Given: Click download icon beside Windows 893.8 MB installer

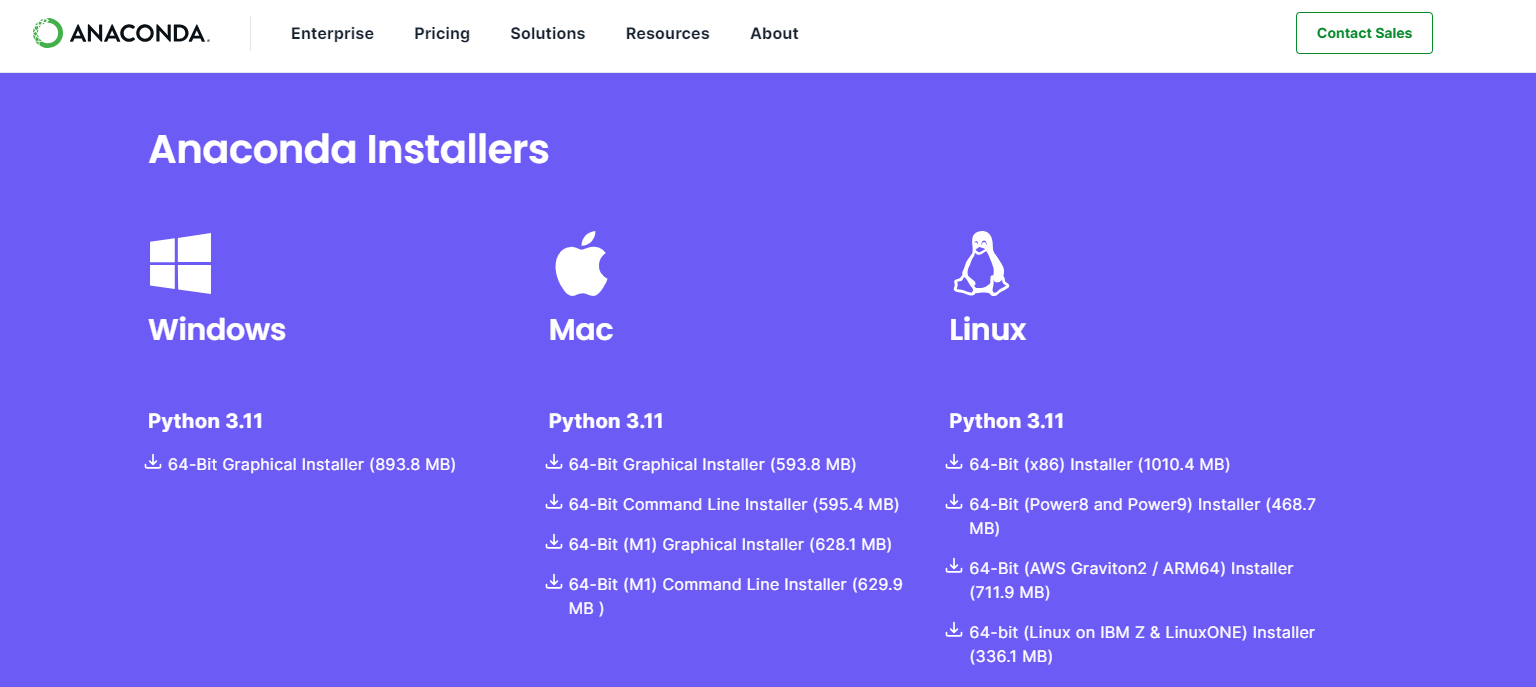Looking at the screenshot, I should pos(153,462).
